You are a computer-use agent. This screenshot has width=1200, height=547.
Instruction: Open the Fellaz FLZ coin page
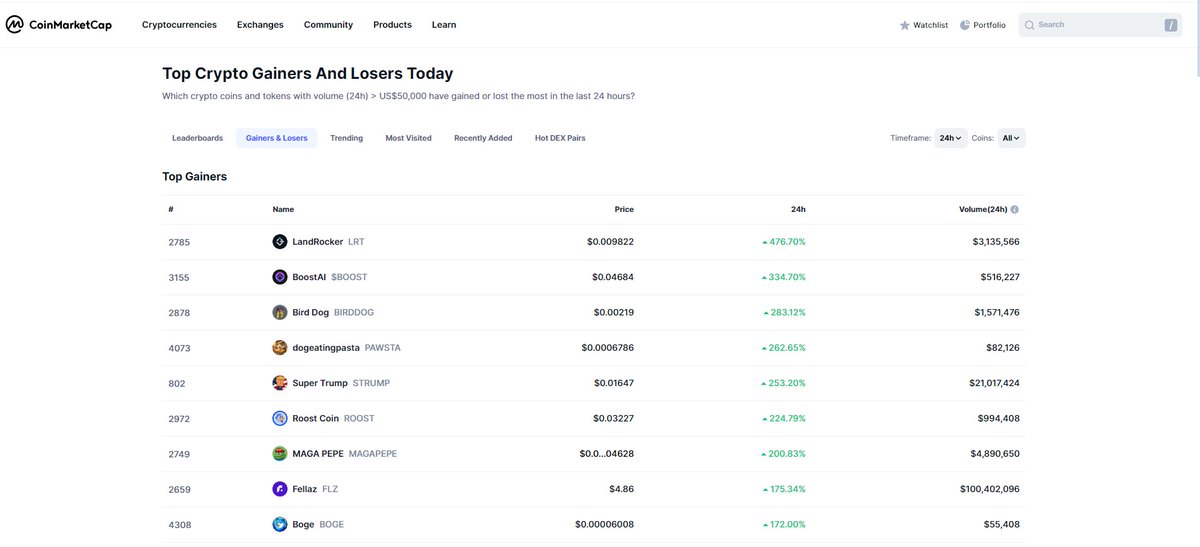click(x=305, y=489)
